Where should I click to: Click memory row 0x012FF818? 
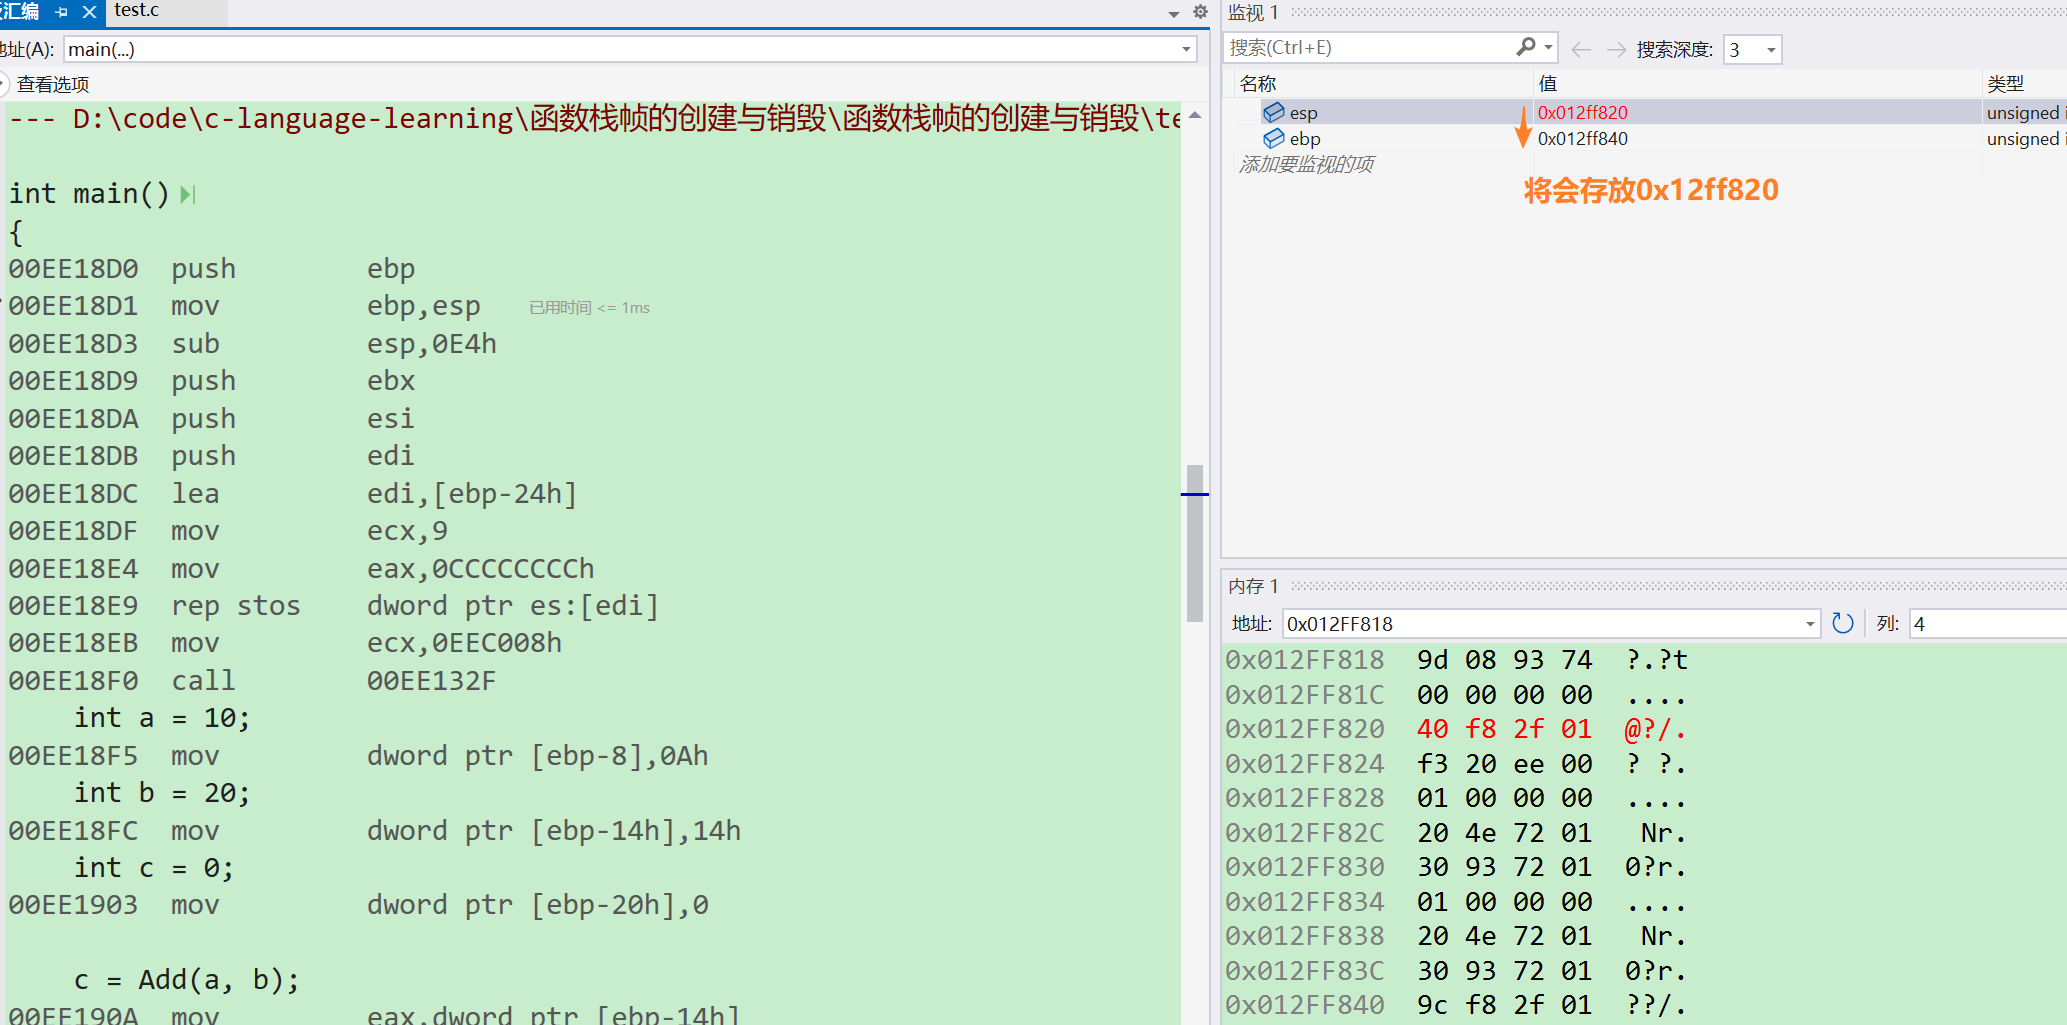pos(1456,660)
